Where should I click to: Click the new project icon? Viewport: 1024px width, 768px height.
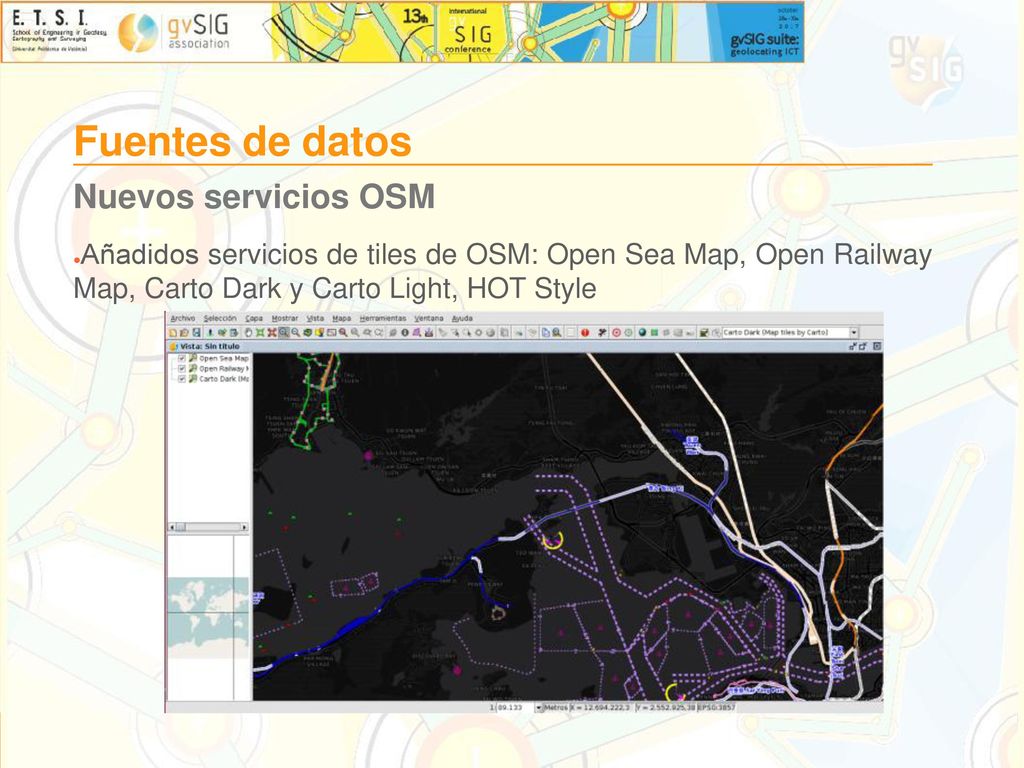pos(173,333)
